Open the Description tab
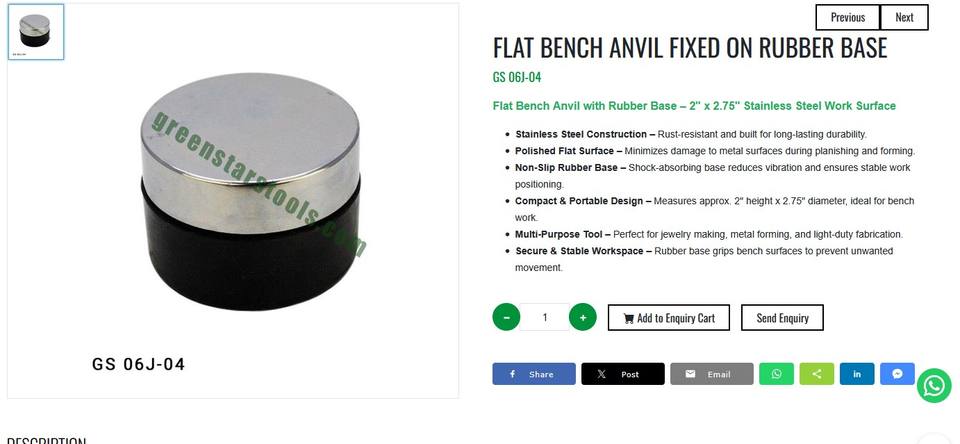 tap(46, 440)
